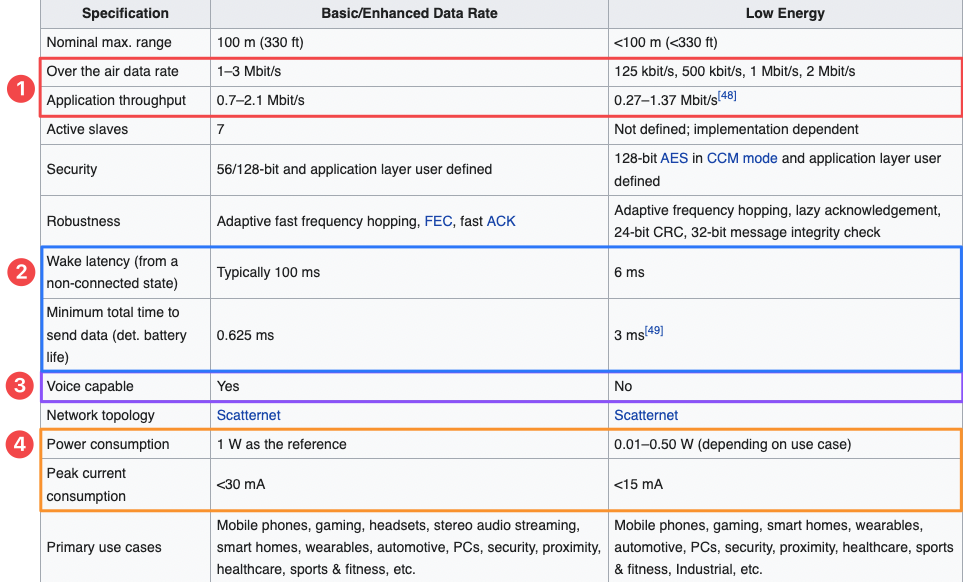This screenshot has height=582, width=963.
Task: Click the red circled marker 4
Action: (x=18, y=444)
